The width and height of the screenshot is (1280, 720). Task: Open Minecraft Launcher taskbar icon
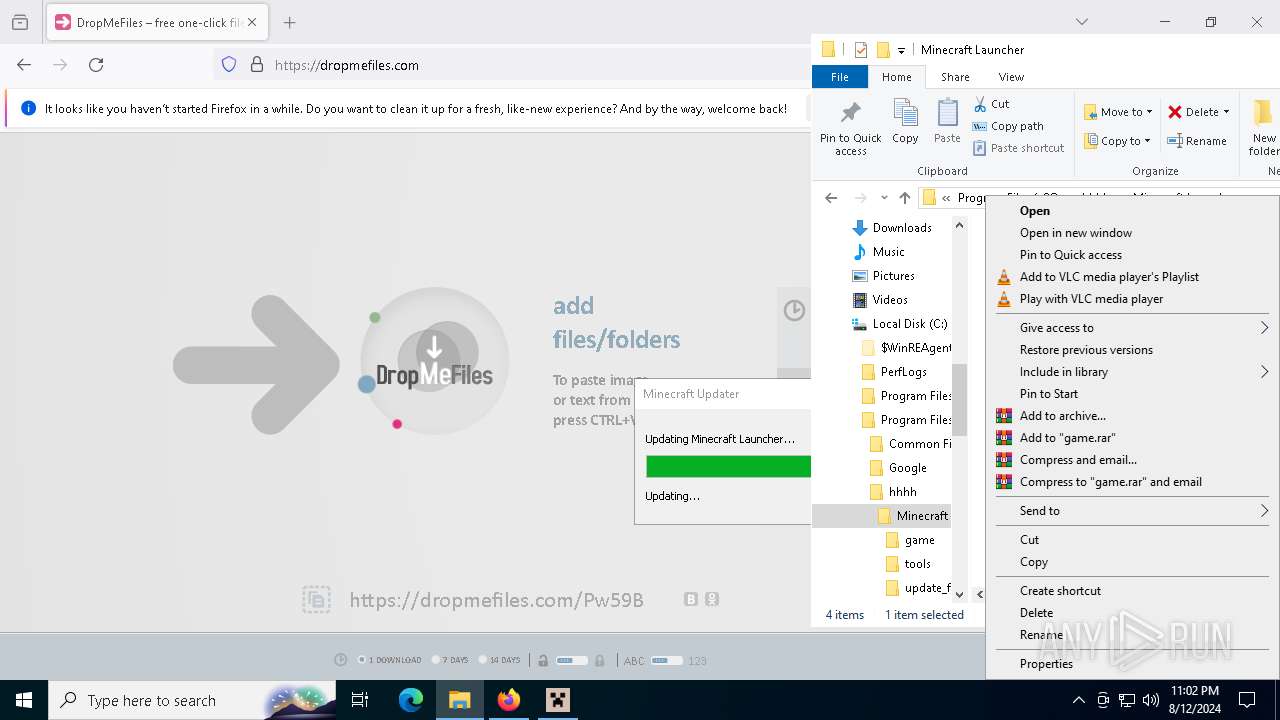558,700
